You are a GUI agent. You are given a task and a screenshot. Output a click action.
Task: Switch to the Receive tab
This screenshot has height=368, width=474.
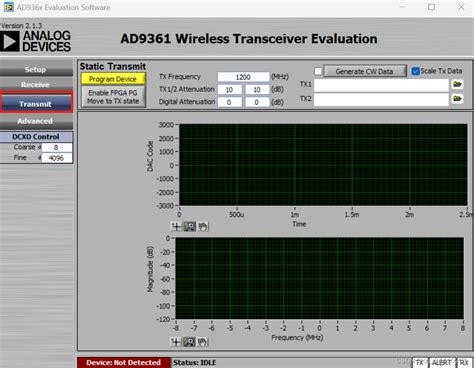(x=36, y=85)
